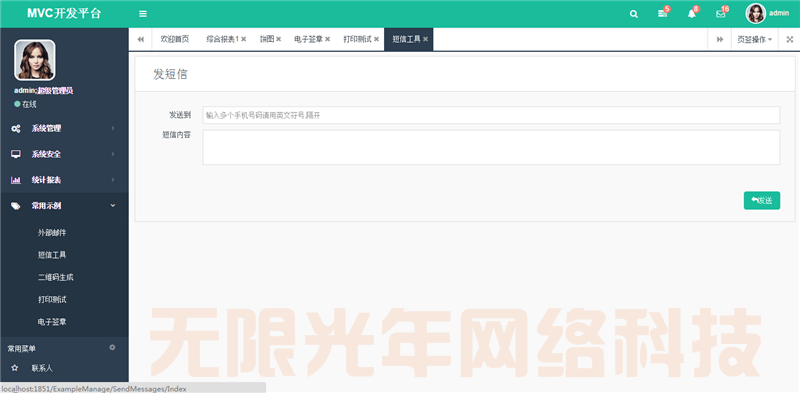Close the 综合报表1 tab
The image size is (800, 393).
(244, 39)
